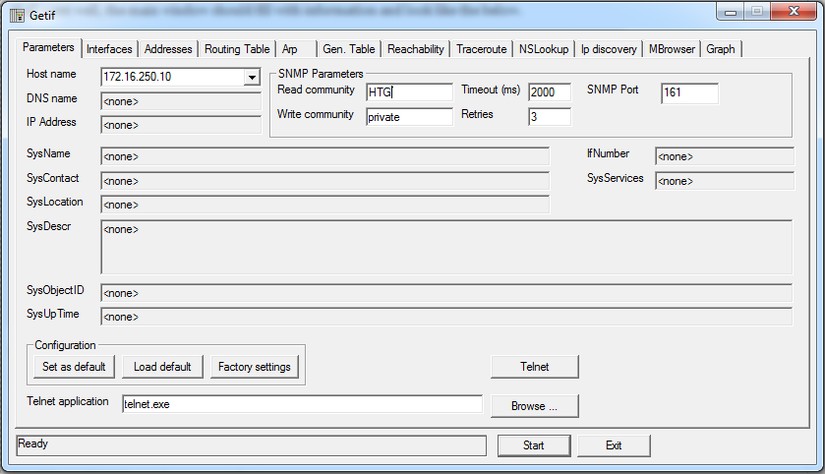Viewport: 825px width, 474px height.
Task: Click the SysObjectID field
Action: pos(446,293)
